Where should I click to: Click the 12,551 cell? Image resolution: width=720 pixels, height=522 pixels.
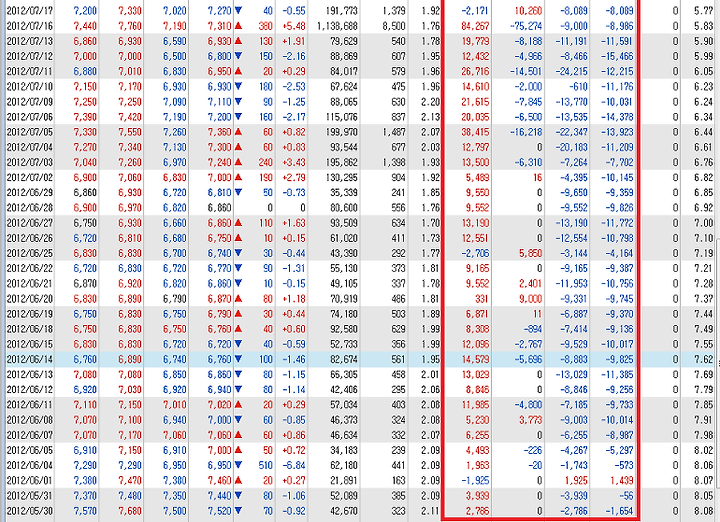click(475, 238)
